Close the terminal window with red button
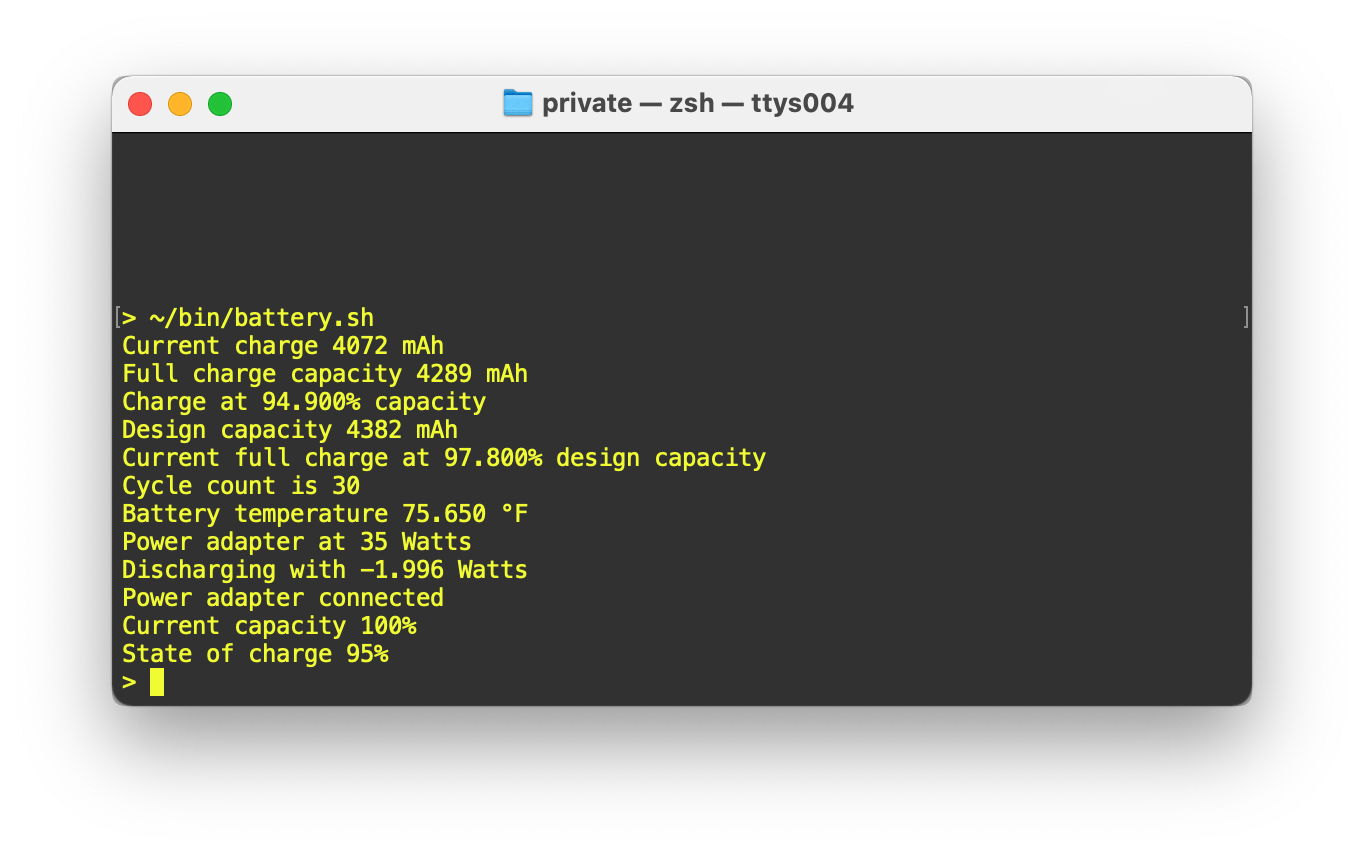 [x=140, y=104]
